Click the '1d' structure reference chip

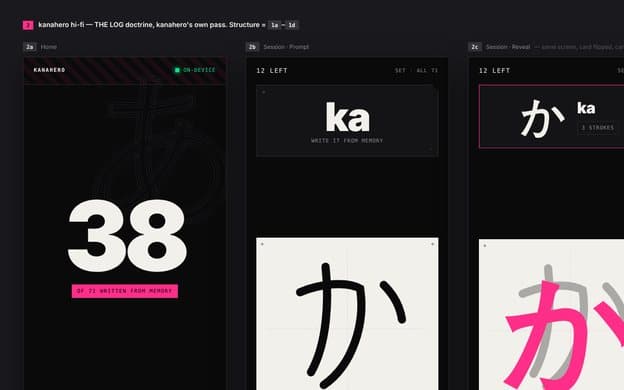292,25
